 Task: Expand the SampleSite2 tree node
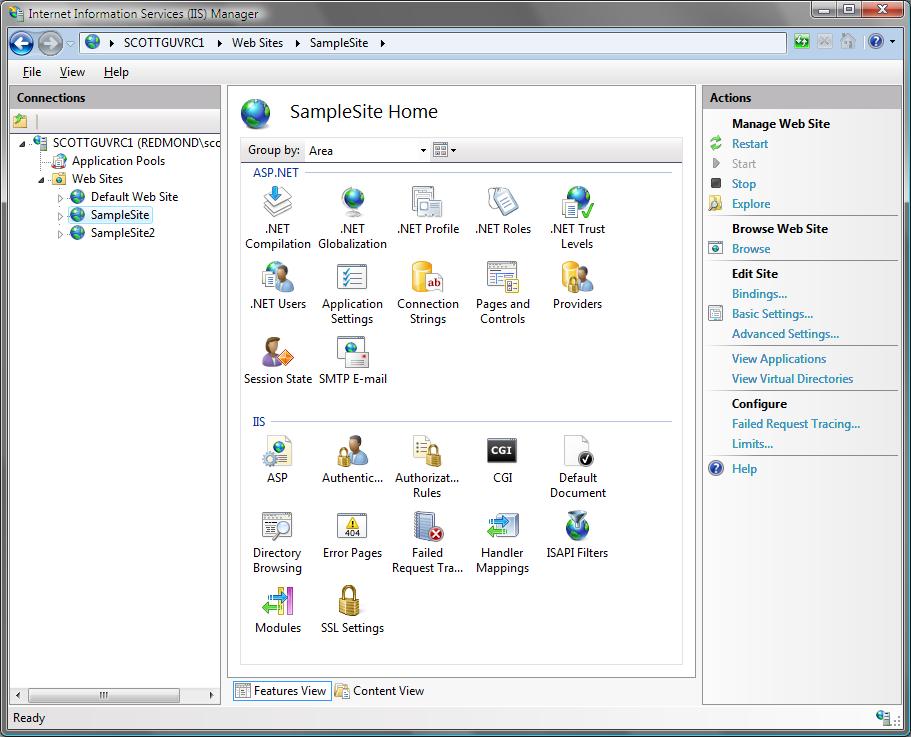tap(60, 234)
